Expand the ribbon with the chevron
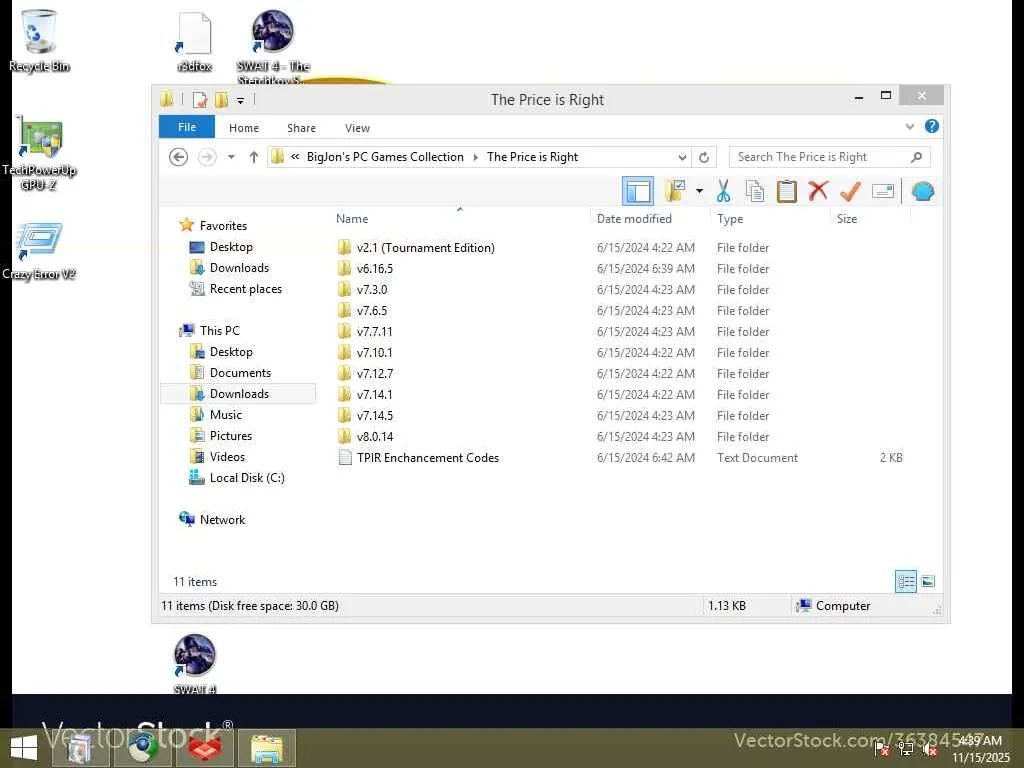1024x768 pixels. click(x=910, y=127)
